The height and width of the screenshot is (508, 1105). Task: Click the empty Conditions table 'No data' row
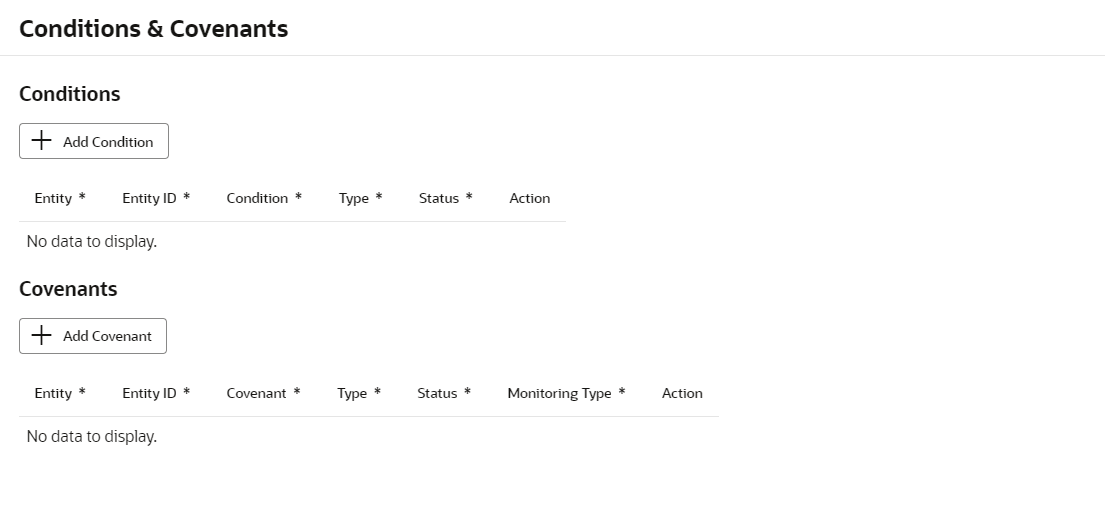point(92,241)
